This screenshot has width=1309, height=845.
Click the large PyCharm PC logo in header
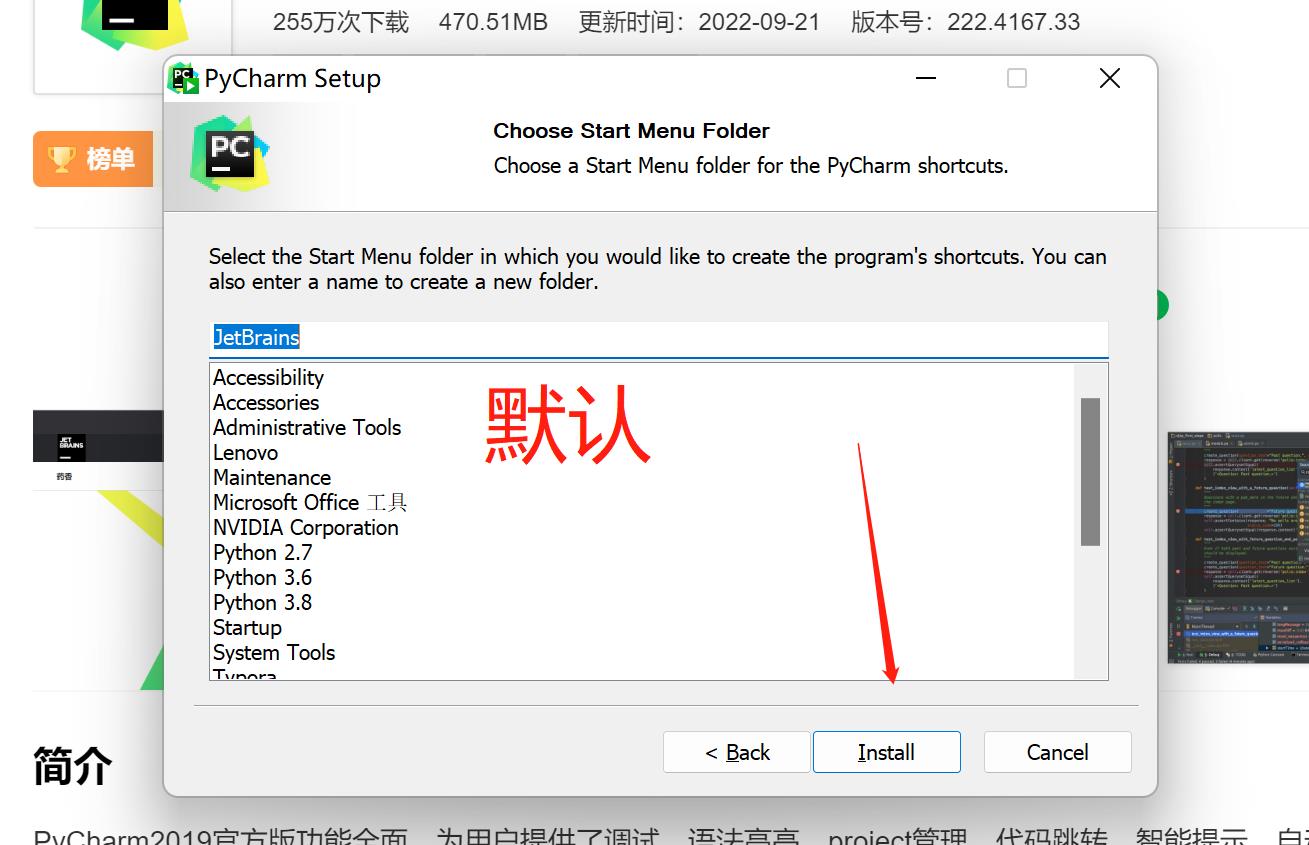(230, 155)
